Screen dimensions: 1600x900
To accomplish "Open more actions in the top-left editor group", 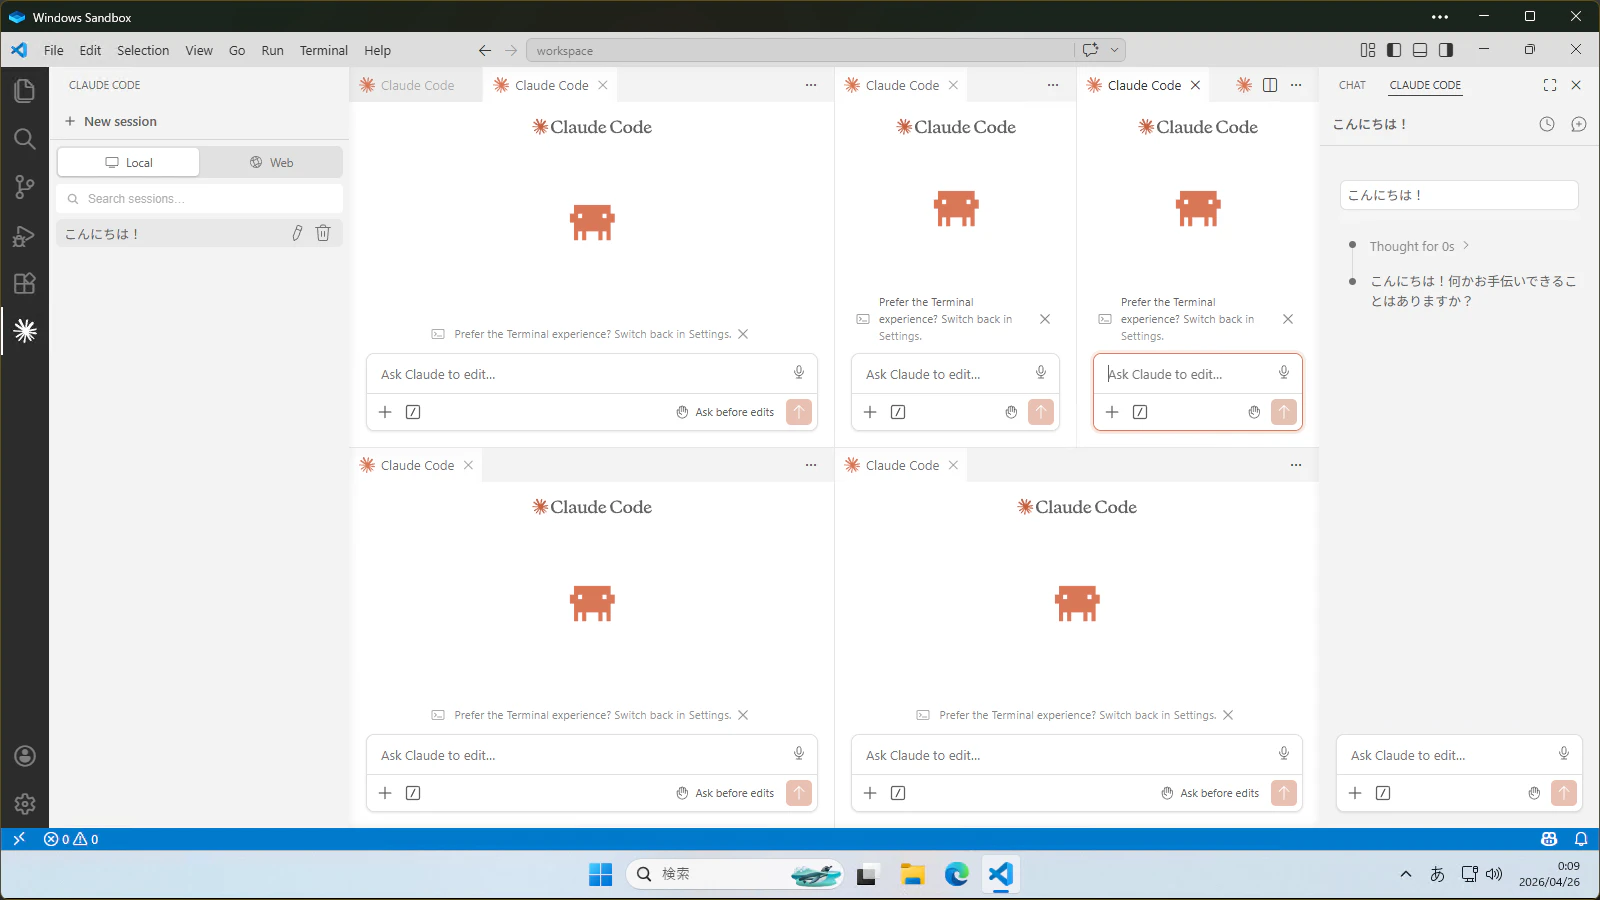I will coord(811,85).
